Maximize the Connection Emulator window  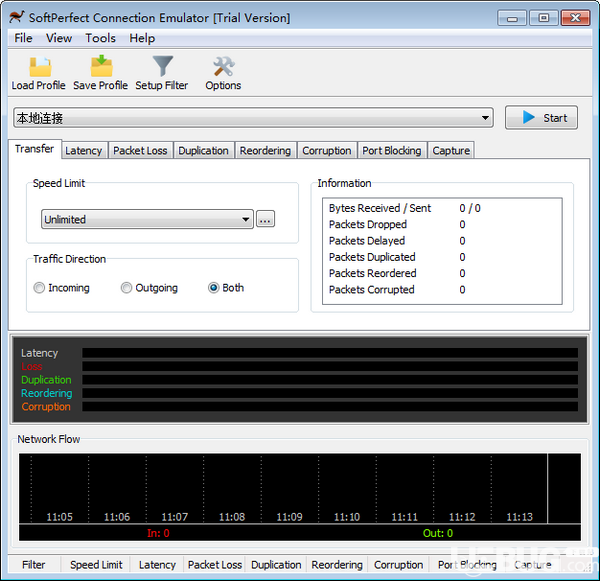pos(543,18)
